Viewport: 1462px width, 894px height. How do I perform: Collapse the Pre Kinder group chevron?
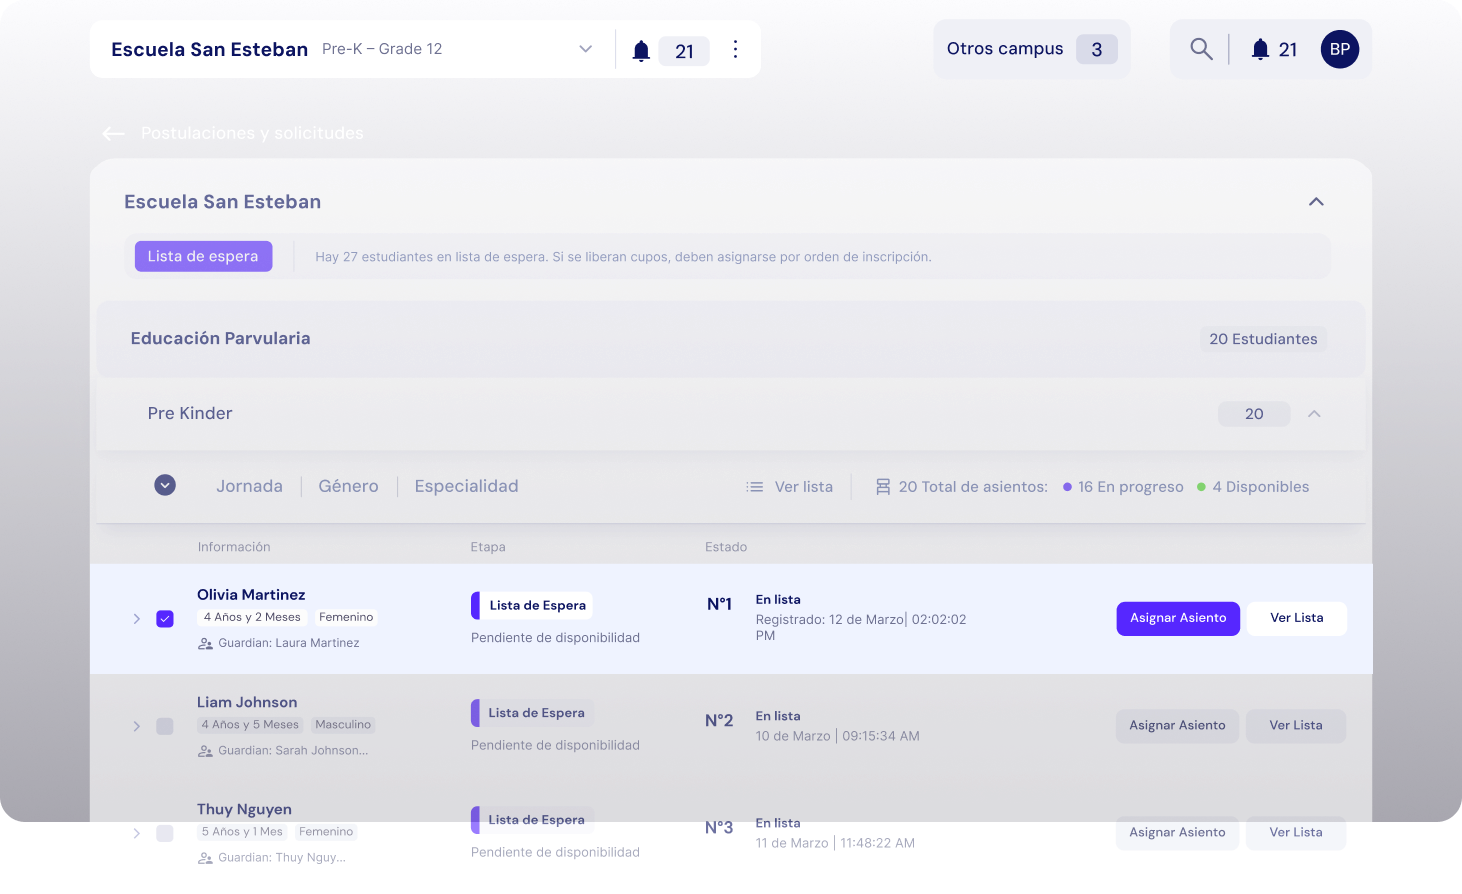click(1315, 413)
